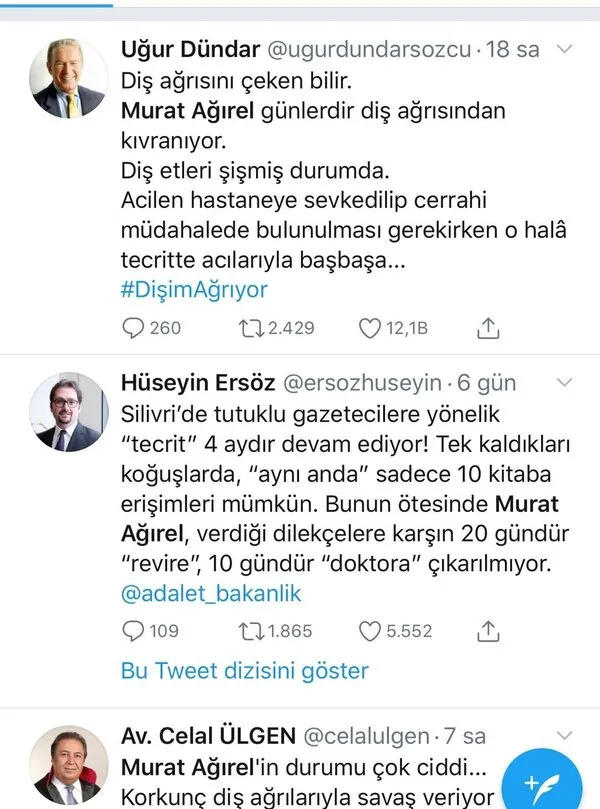Like Hüseyin Ersöz's tweet

(371, 630)
